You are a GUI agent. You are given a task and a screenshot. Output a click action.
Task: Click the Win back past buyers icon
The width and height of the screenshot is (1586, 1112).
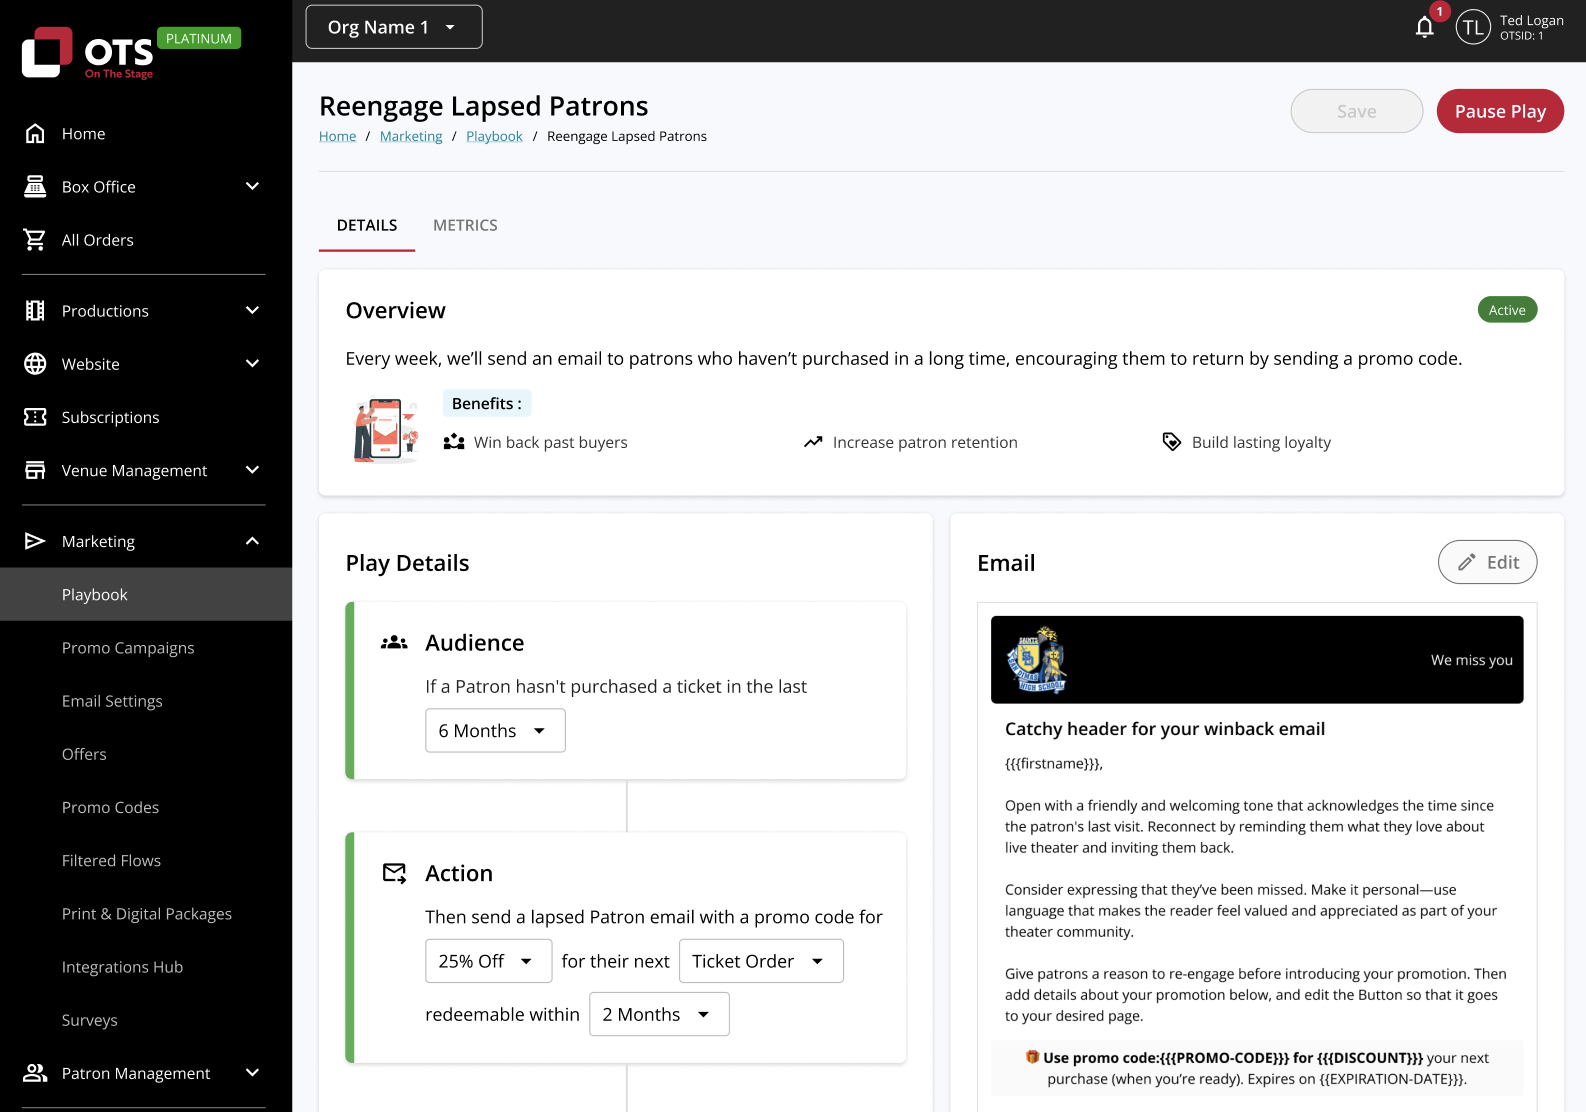[454, 441]
